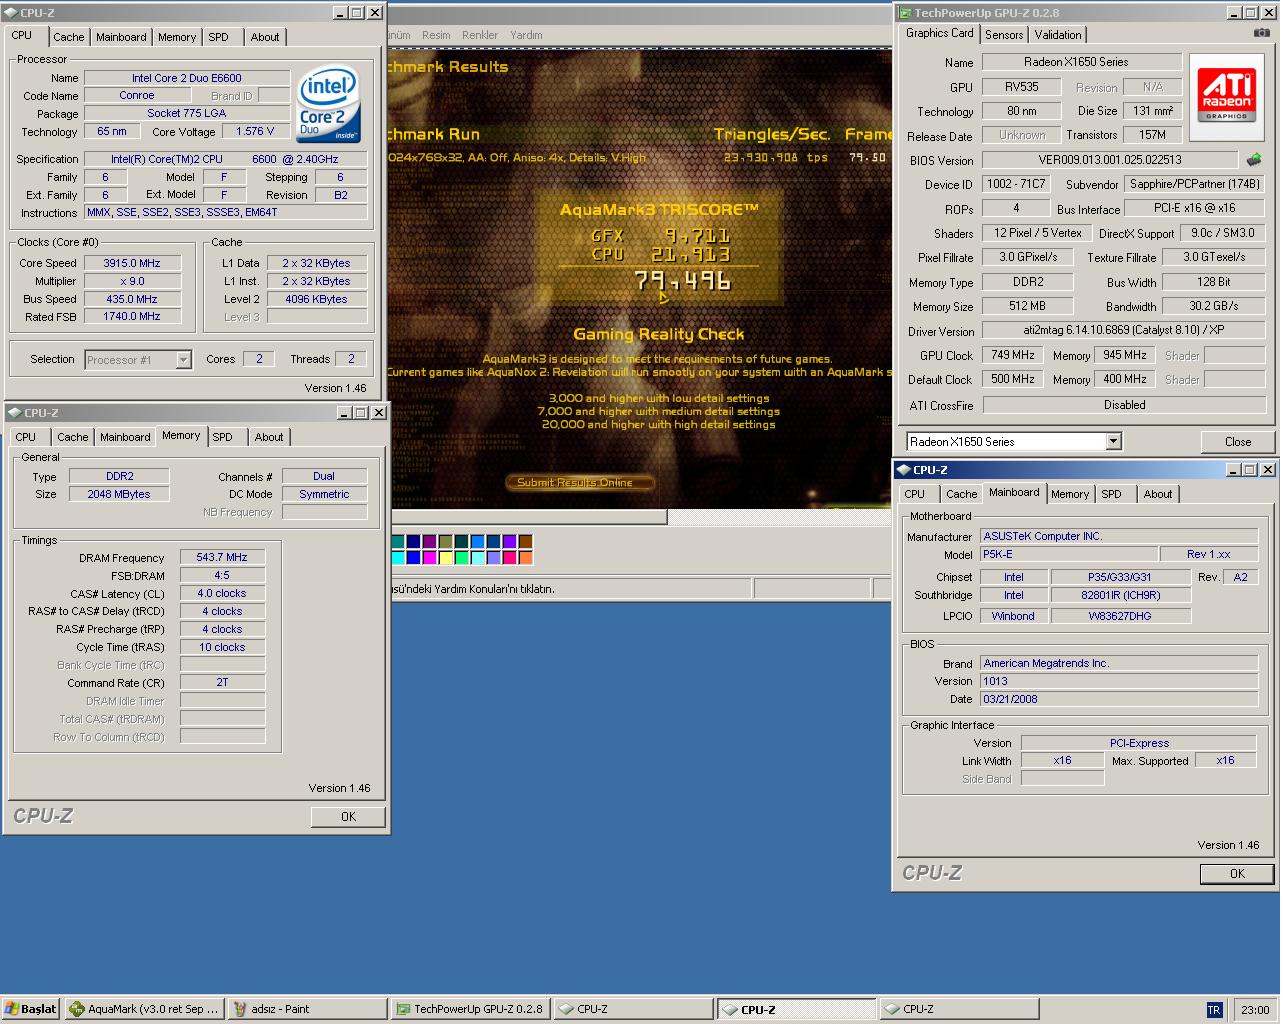Screen dimensions: 1283x1024
Task: Open the Start (Başlat) button
Action: pos(31,1009)
